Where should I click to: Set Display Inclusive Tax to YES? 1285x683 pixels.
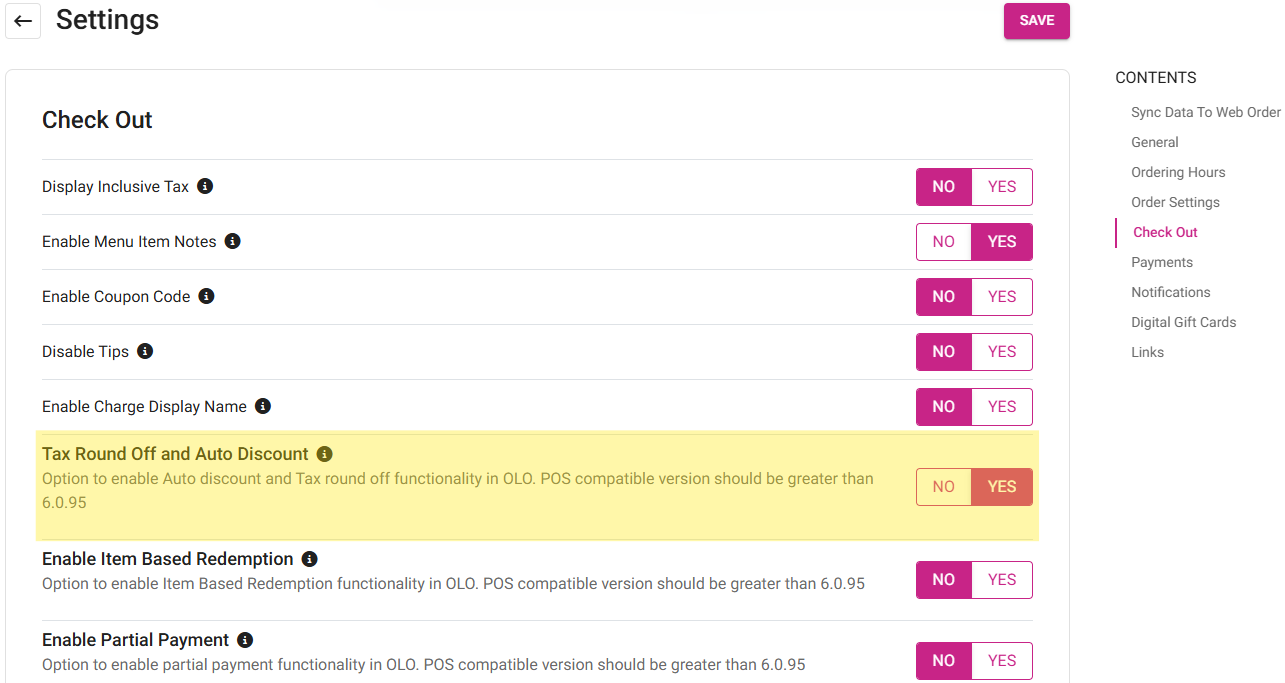(x=1001, y=187)
